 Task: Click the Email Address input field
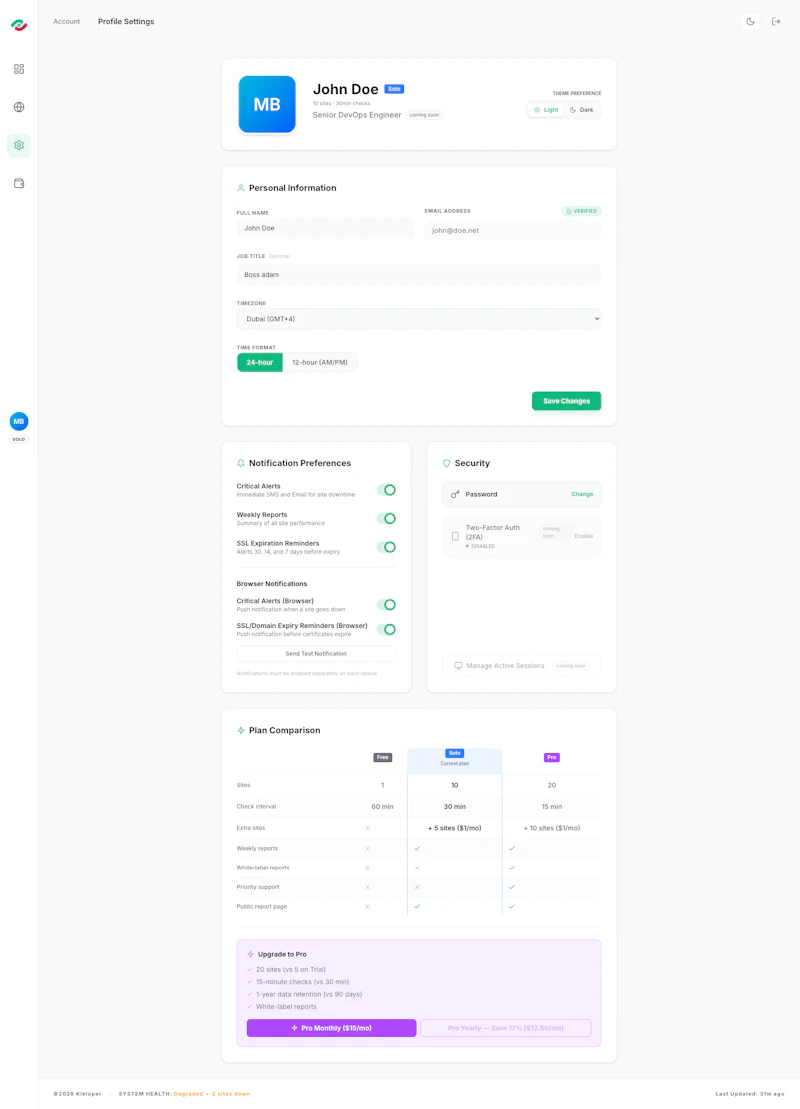tap(513, 231)
